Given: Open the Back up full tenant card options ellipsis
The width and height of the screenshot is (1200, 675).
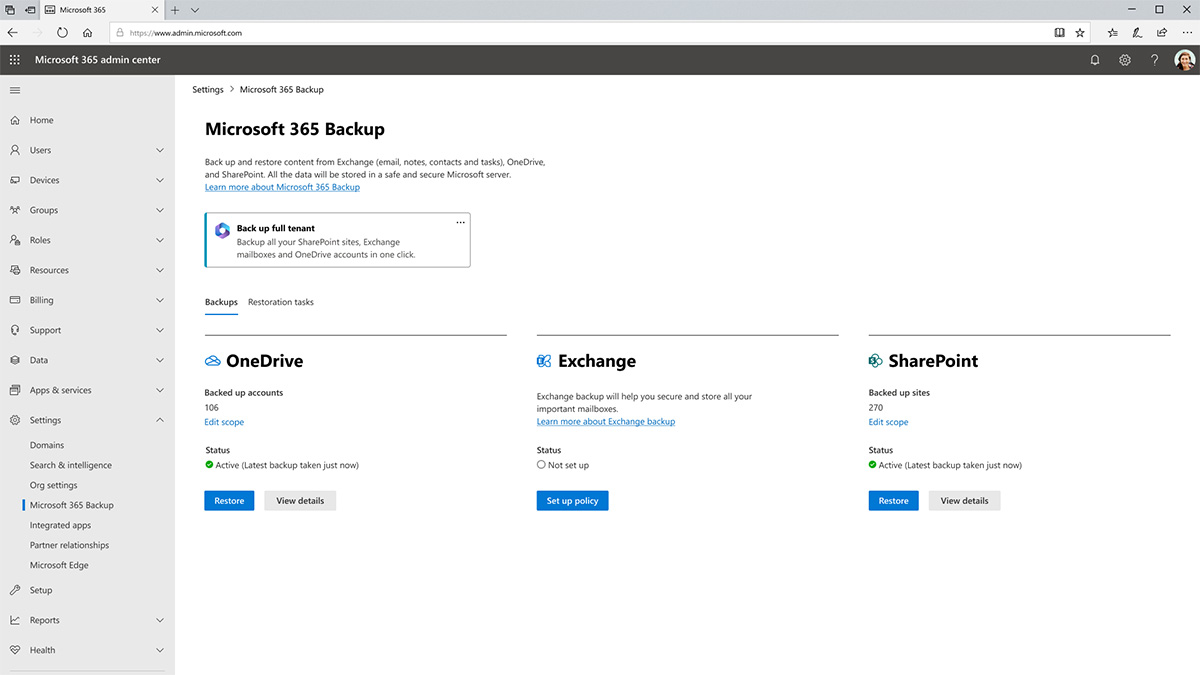Looking at the screenshot, I should pyautogui.click(x=460, y=222).
